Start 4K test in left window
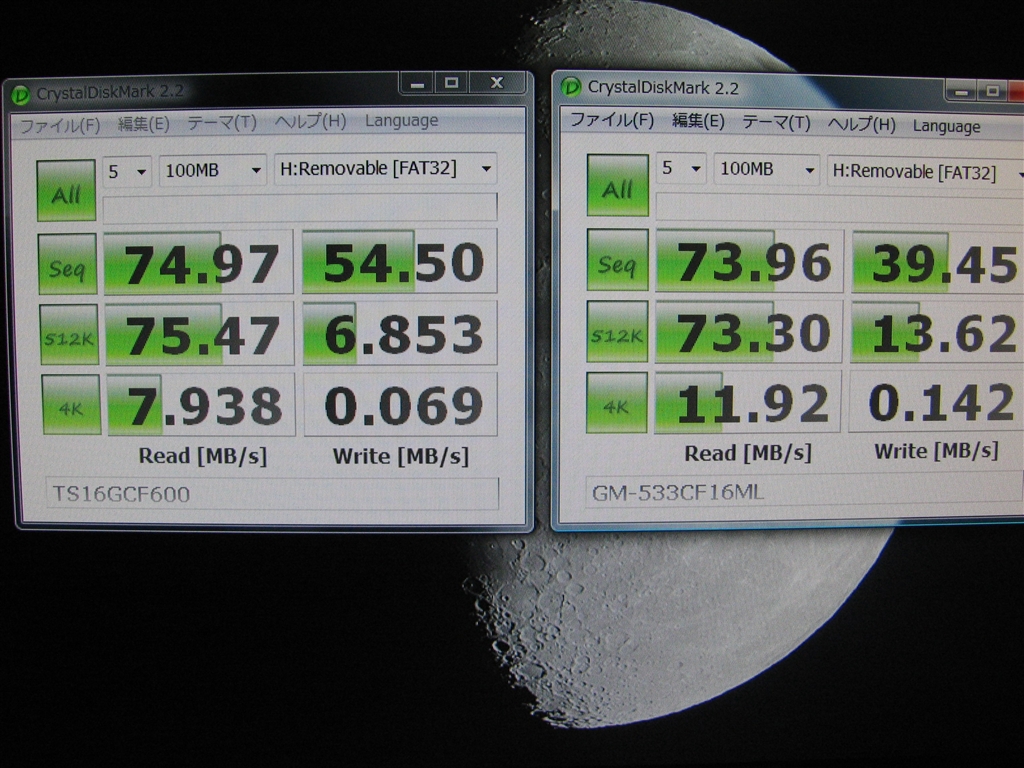Image resolution: width=1024 pixels, height=768 pixels. tap(71, 405)
